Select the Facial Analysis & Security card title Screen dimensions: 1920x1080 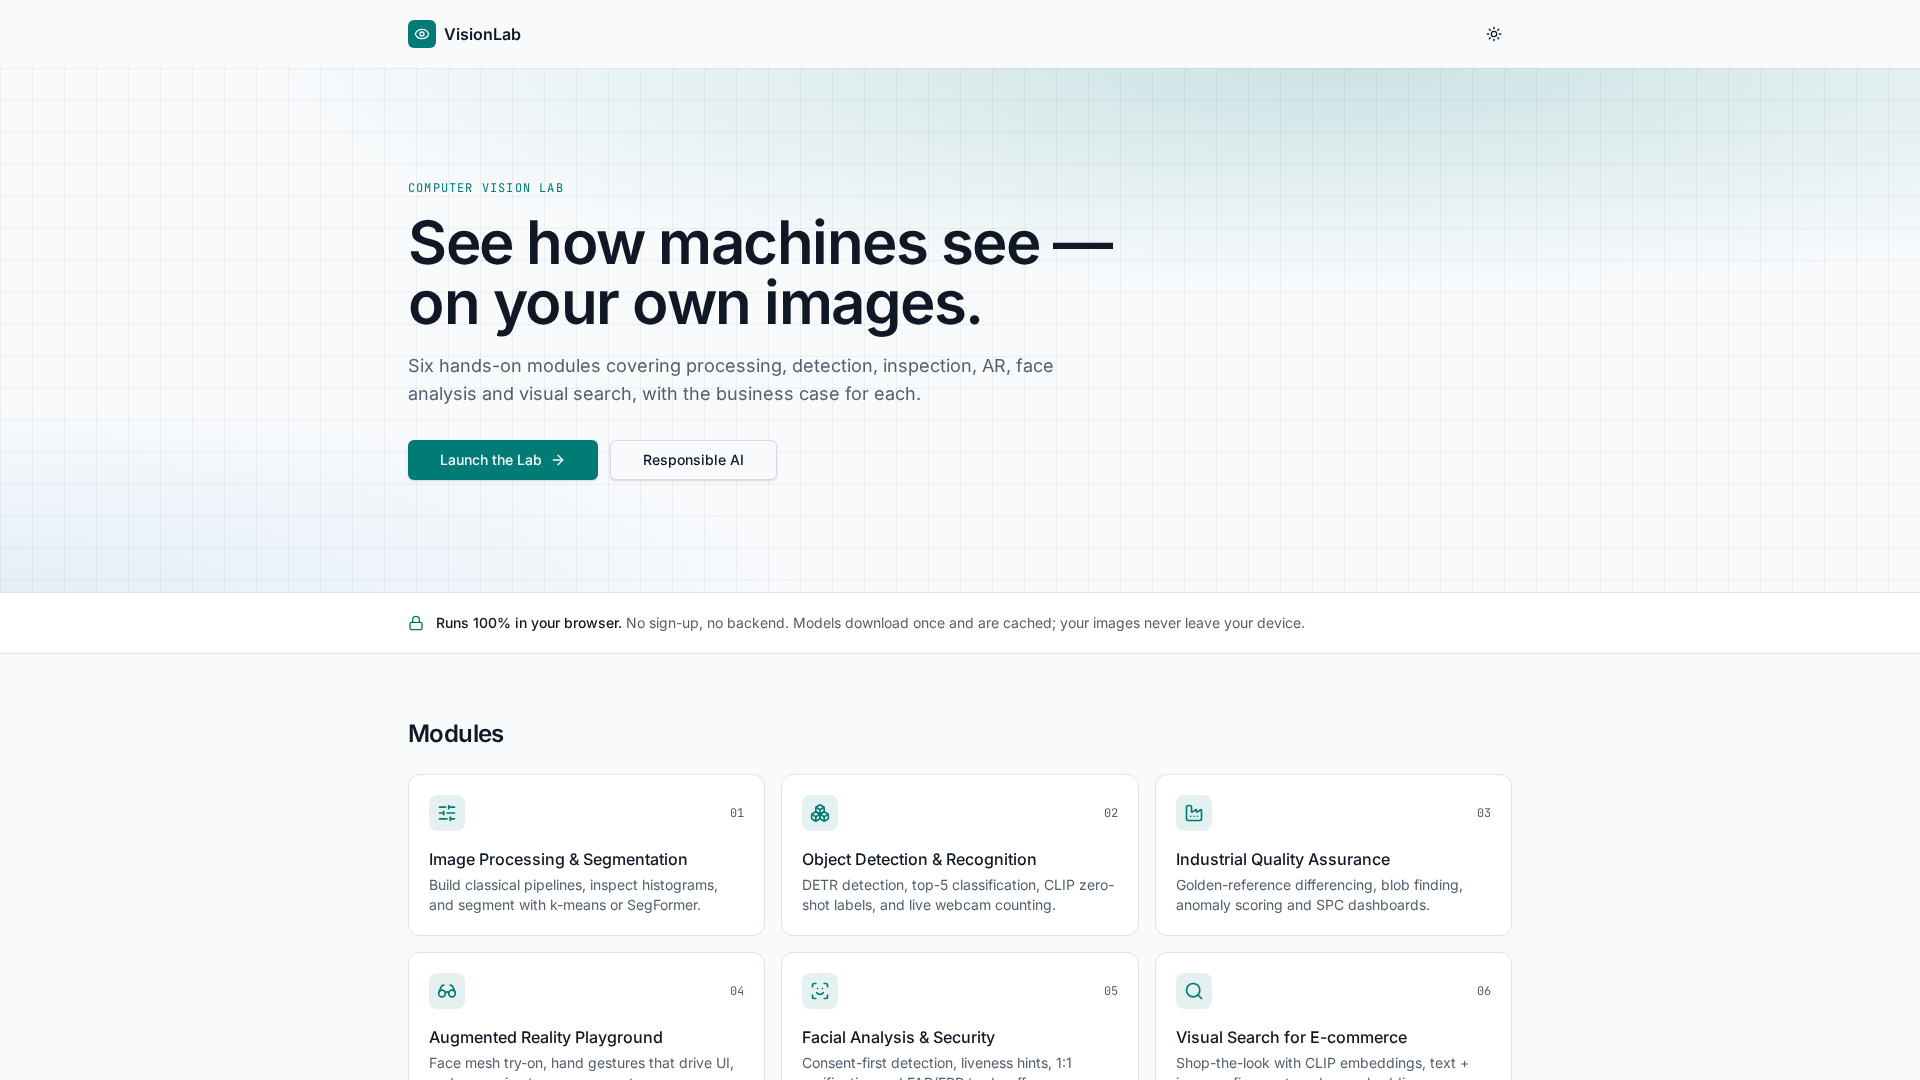pos(898,1037)
